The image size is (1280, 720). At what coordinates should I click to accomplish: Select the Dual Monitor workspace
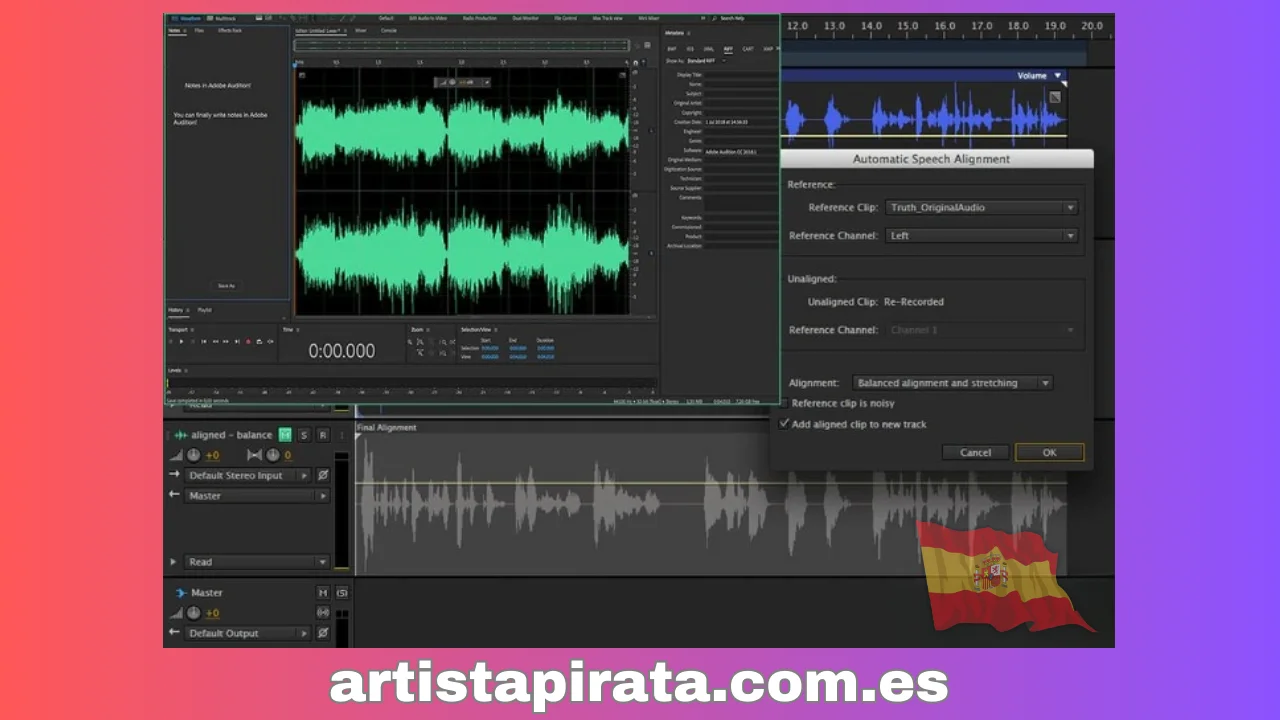coord(525,19)
